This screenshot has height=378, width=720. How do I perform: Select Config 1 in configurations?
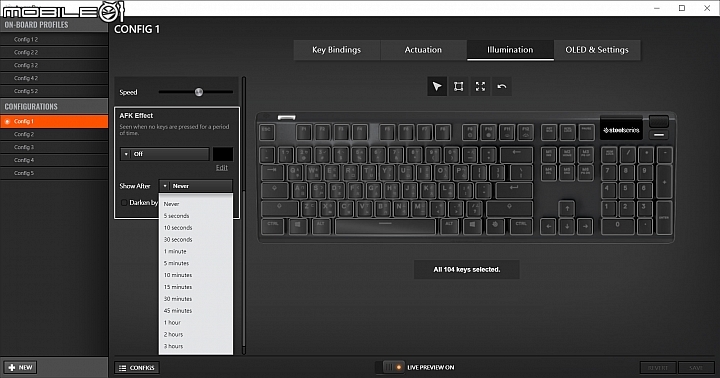[x=54, y=121]
